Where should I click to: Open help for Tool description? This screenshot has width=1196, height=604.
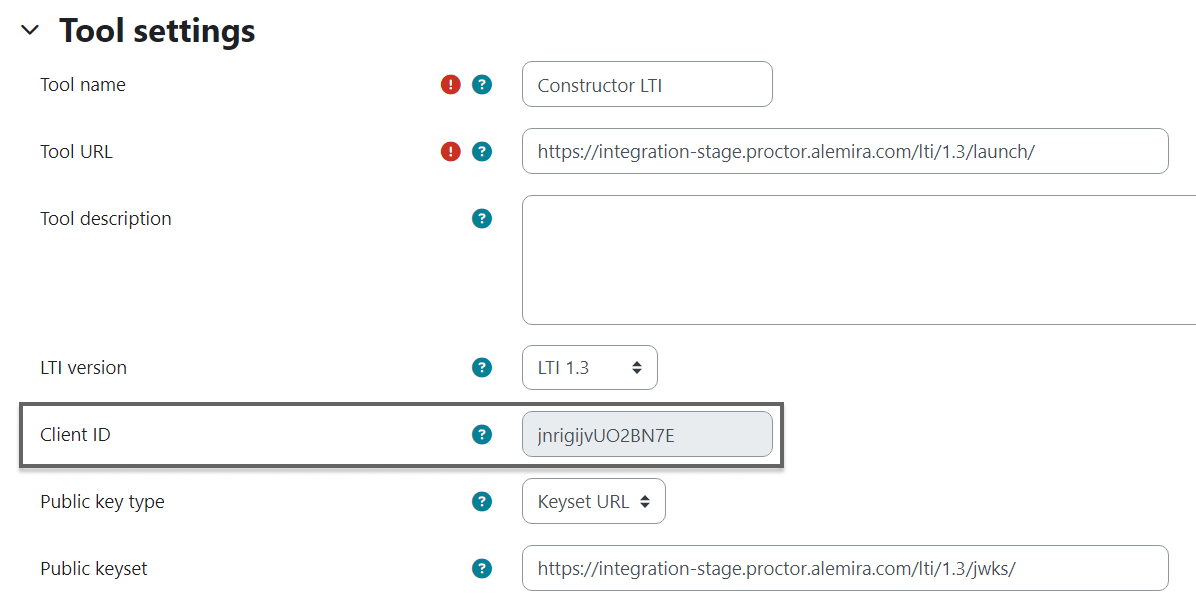click(x=482, y=218)
